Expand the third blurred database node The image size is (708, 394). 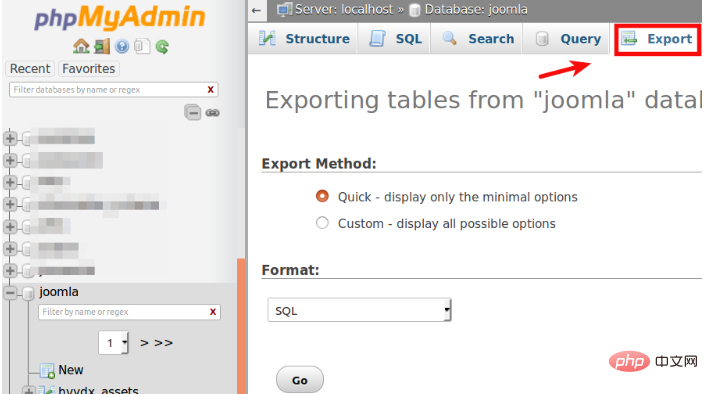(10, 182)
